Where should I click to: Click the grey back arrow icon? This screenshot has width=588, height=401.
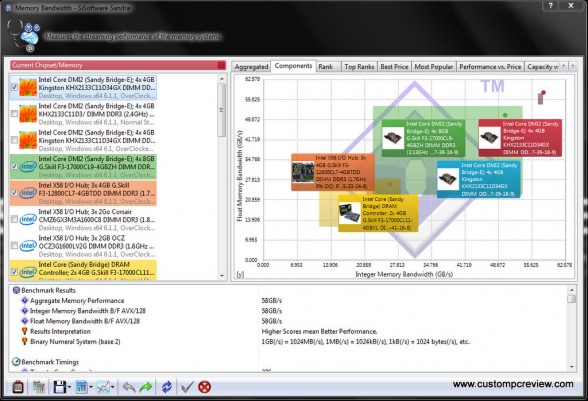[x=129, y=387]
